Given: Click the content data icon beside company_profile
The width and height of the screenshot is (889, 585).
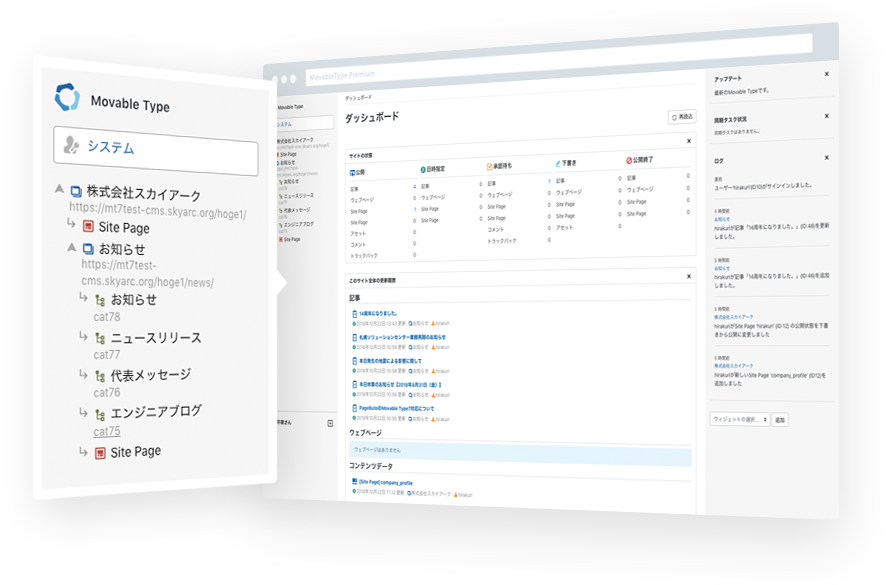Looking at the screenshot, I should pos(355,481).
